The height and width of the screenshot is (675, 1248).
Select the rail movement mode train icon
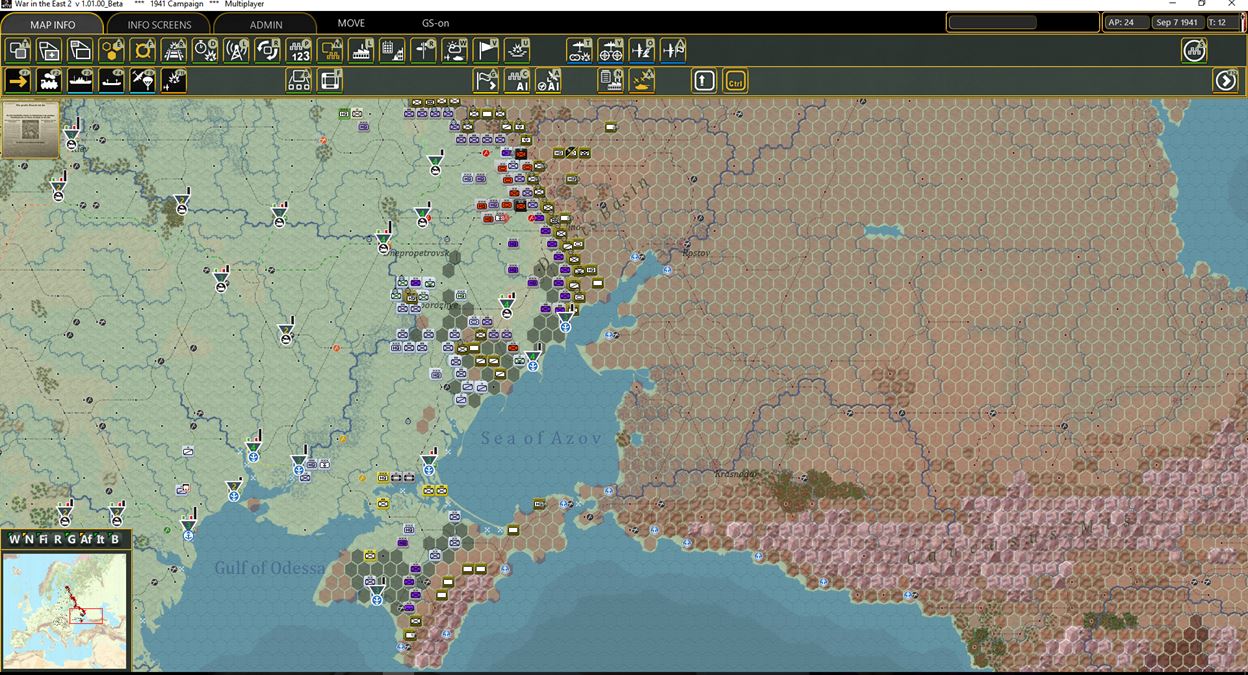[x=49, y=81]
